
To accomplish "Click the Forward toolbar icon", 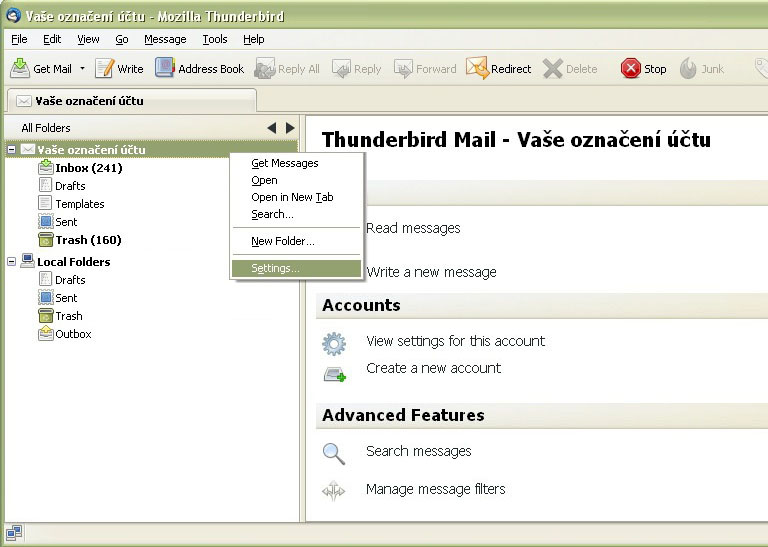I will 404,69.
